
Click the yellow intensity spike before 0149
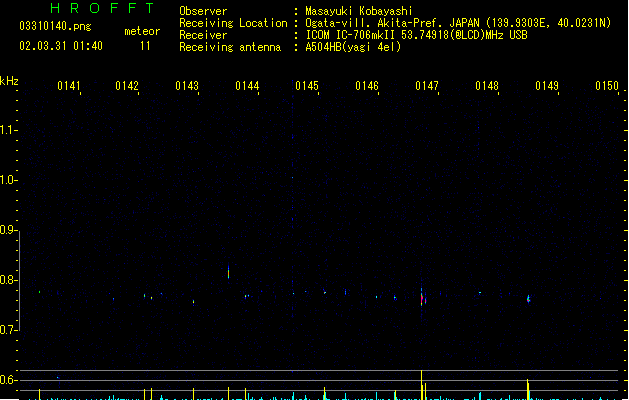pyautogui.click(x=528, y=389)
